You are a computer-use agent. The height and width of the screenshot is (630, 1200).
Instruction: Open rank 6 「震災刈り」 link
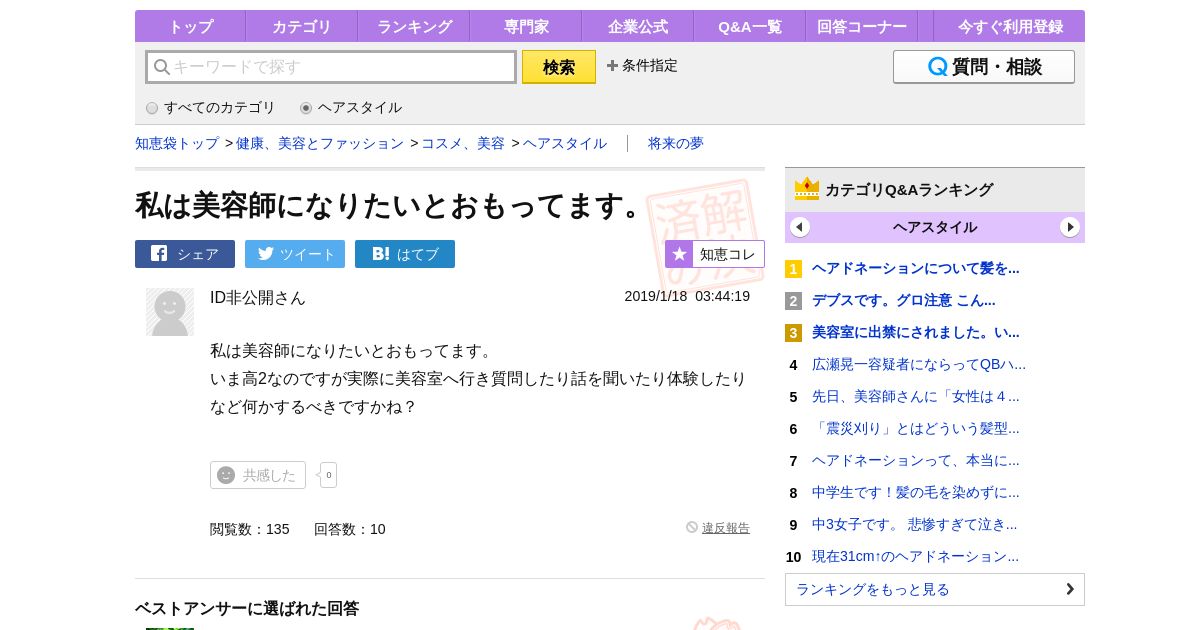coord(916,428)
